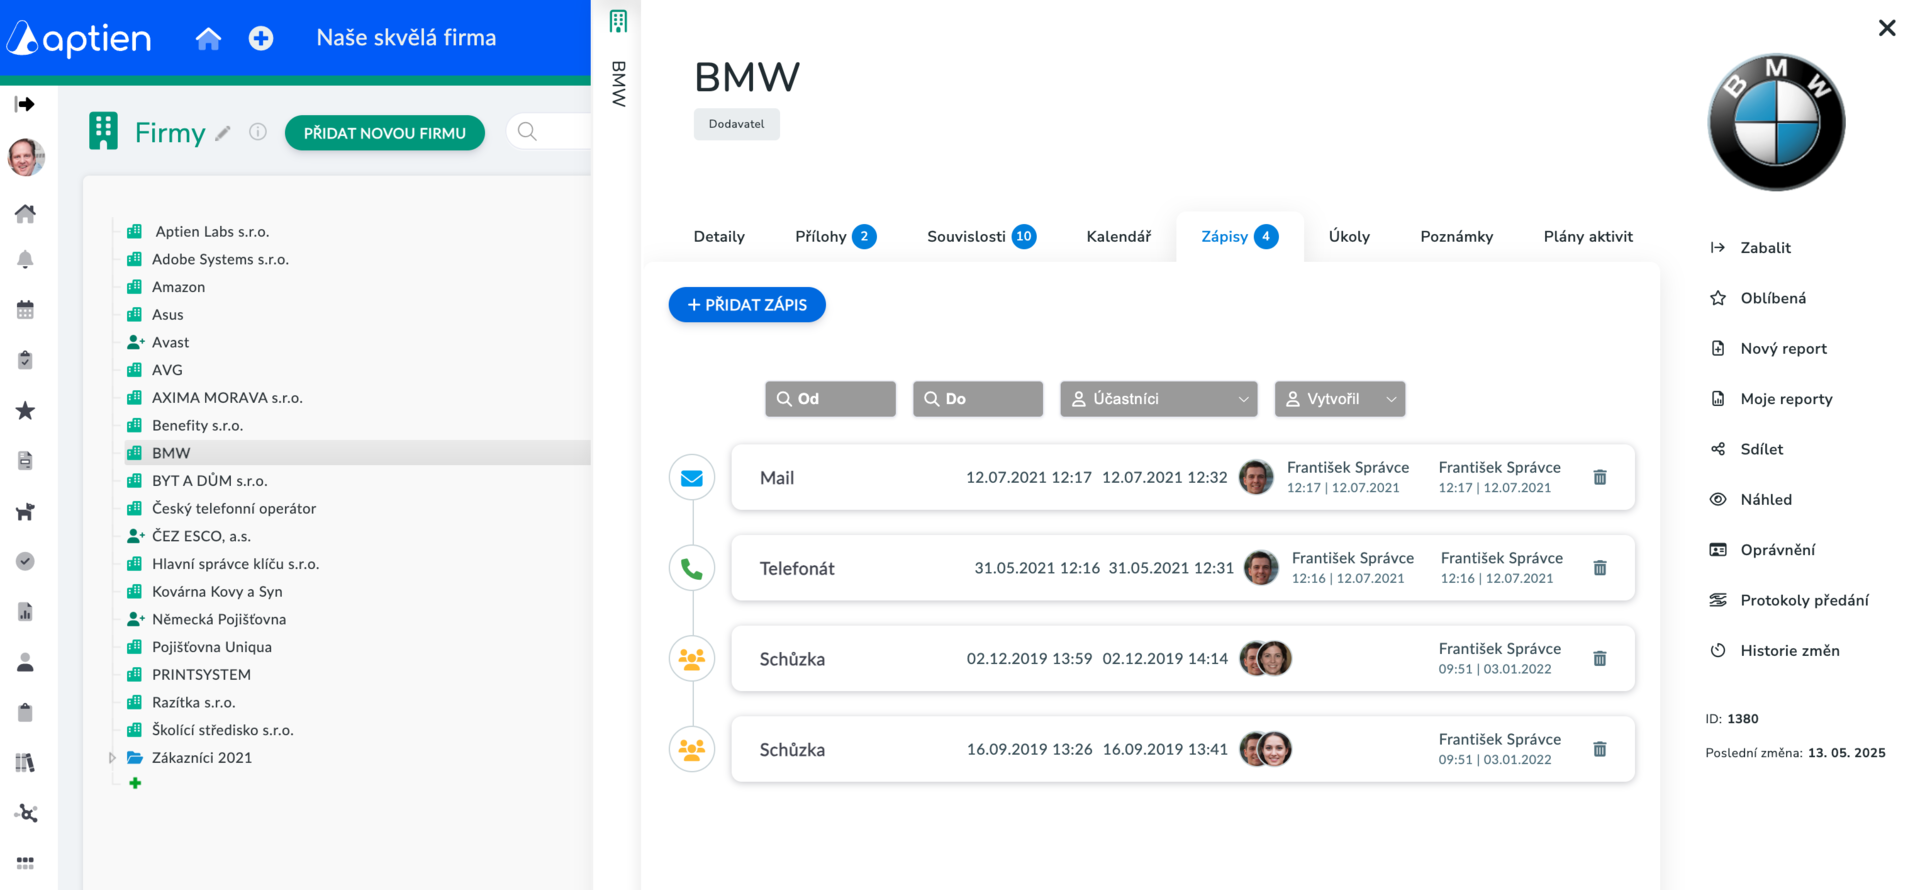Delete the Mail record with trash icon
This screenshot has height=890, width=1920.
tap(1600, 477)
